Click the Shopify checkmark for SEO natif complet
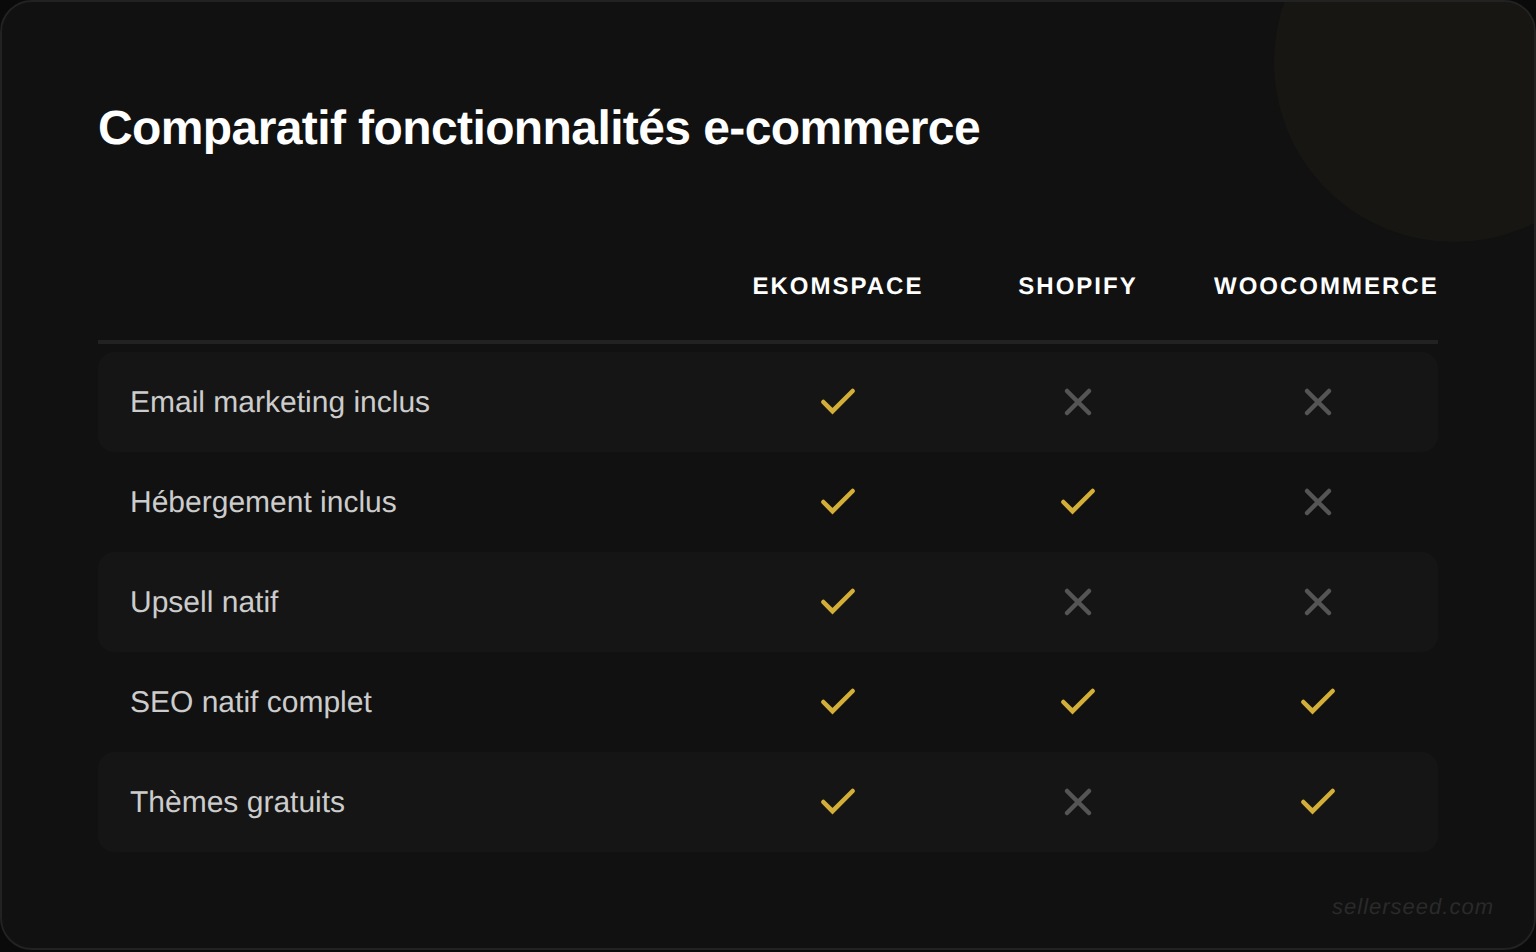Screen dimensions: 1536x952 [x=1077, y=702]
